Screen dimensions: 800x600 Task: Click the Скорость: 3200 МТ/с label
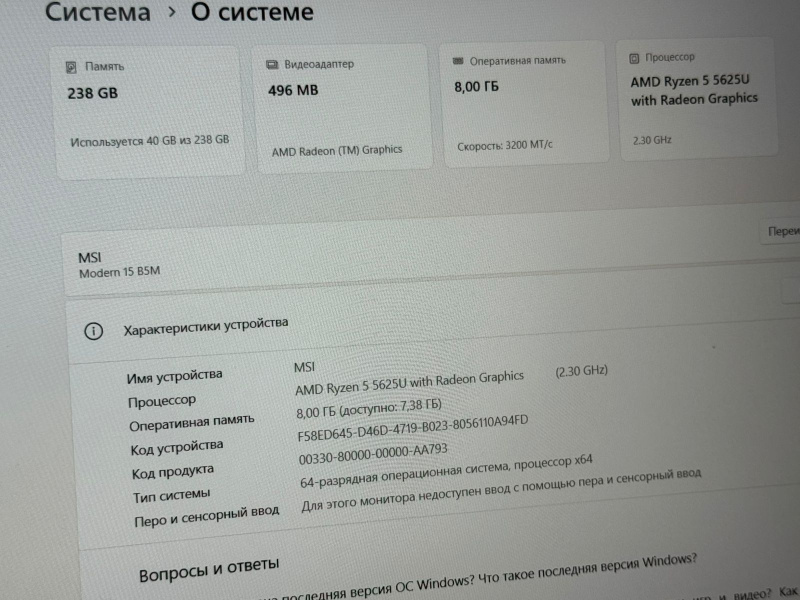point(505,145)
